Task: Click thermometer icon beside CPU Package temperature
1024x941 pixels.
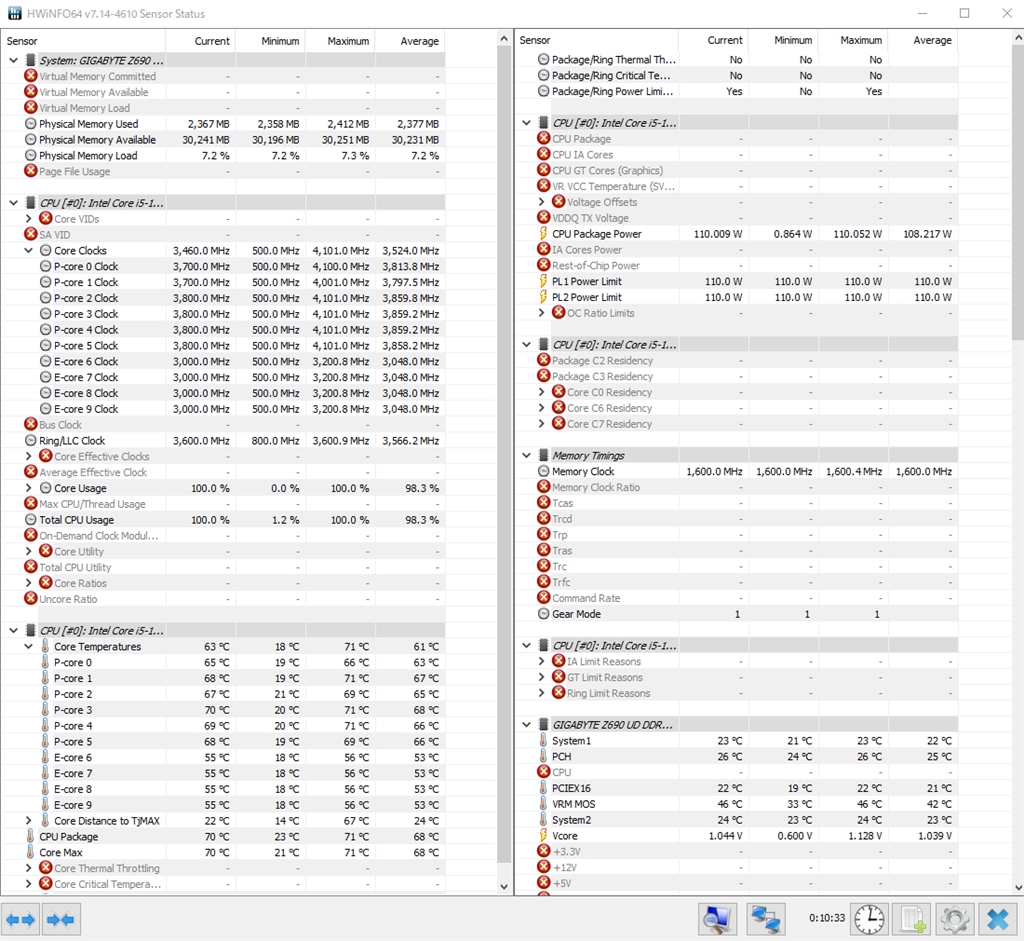Action: tap(31, 837)
